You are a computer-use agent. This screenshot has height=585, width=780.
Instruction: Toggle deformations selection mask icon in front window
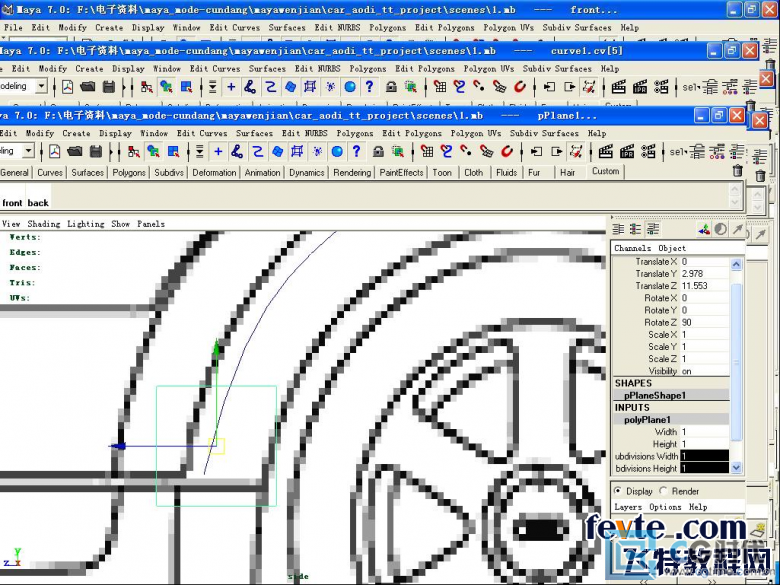297,151
